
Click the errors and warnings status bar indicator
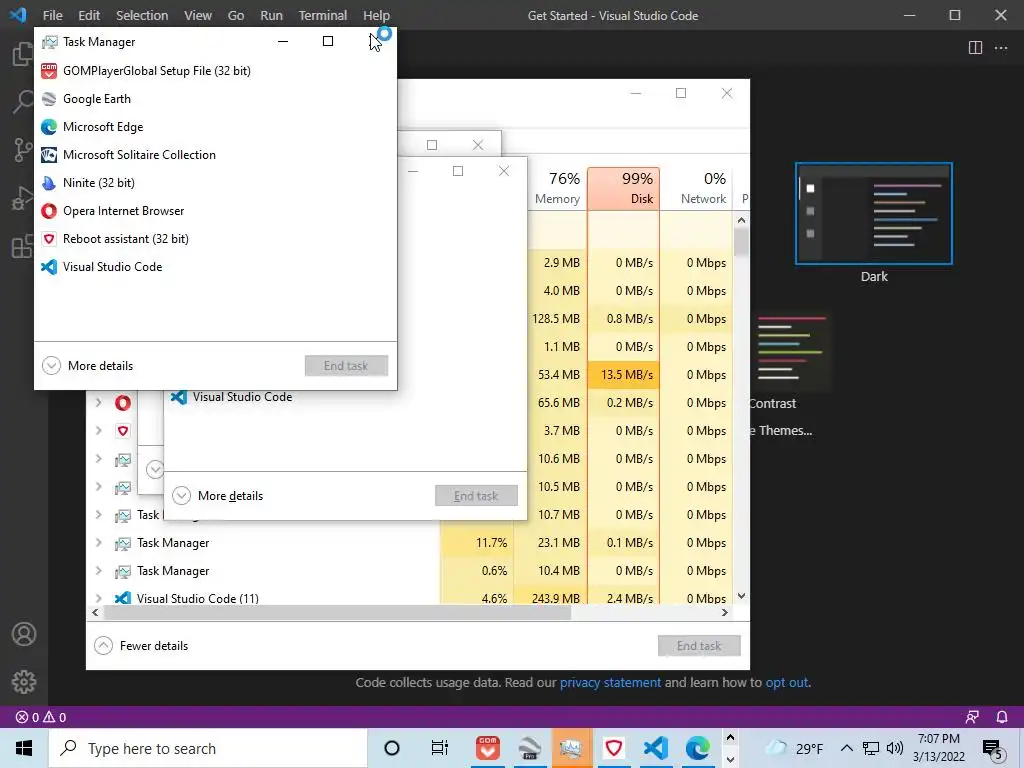click(41, 717)
